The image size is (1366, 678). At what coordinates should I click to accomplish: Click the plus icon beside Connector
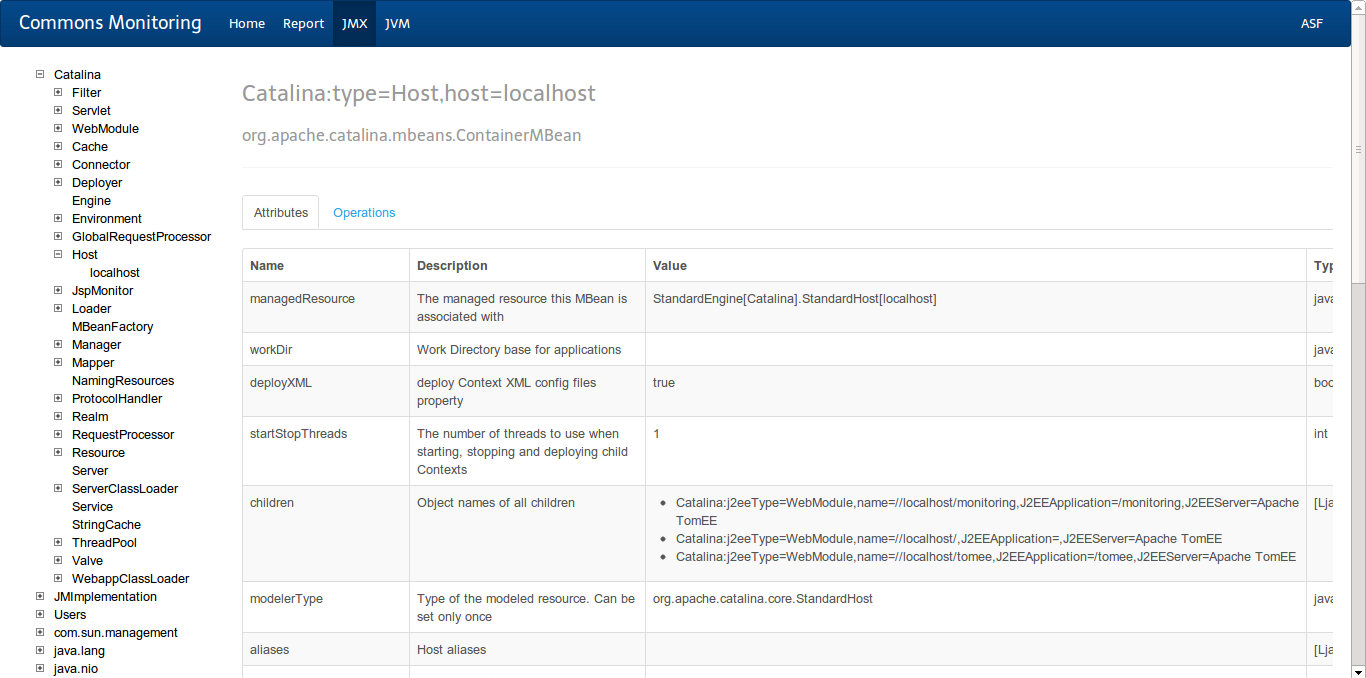point(58,164)
